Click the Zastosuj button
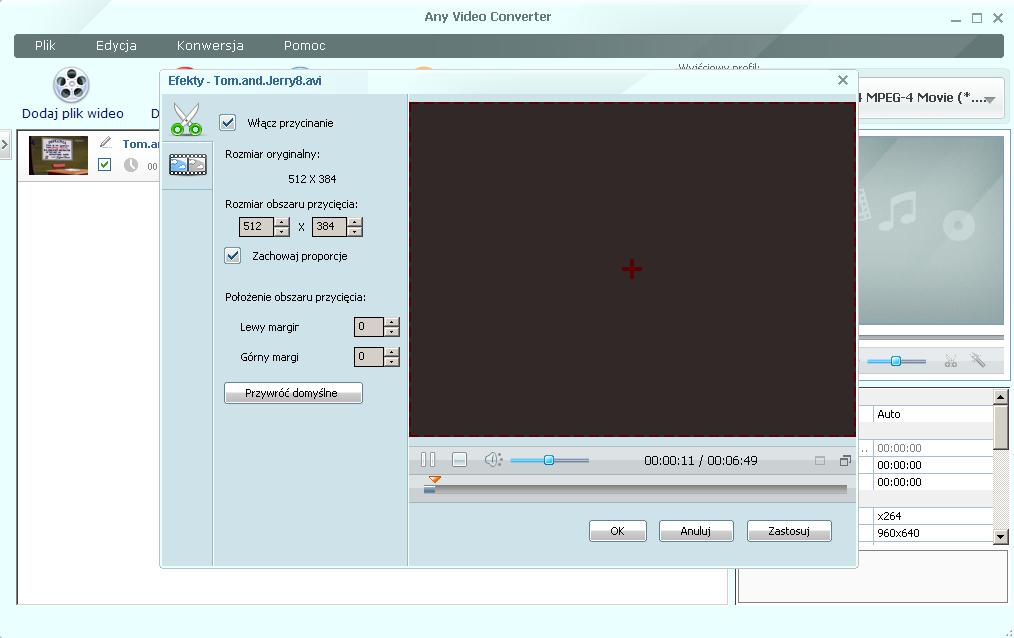 click(788, 531)
